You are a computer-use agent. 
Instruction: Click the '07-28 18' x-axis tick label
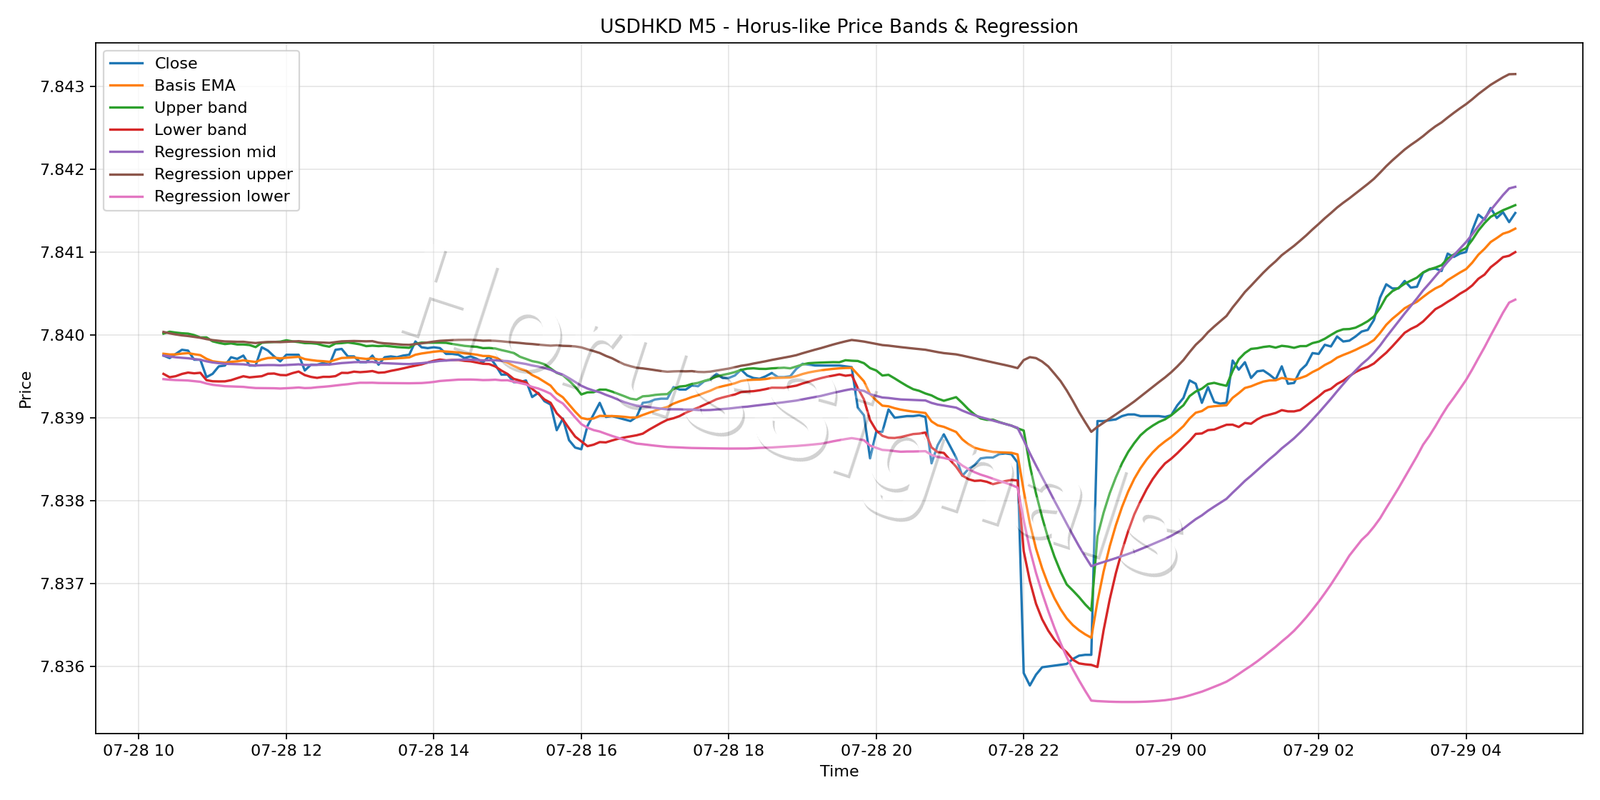(728, 749)
